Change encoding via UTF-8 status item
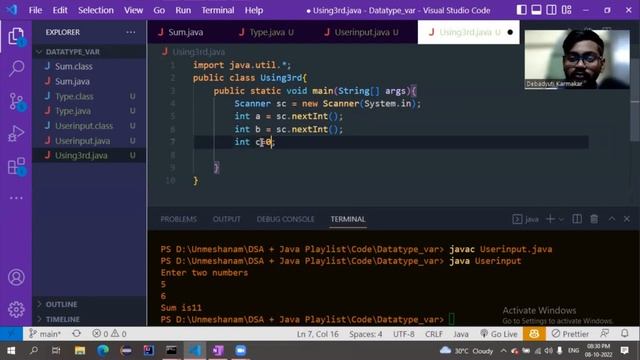The width and height of the screenshot is (640, 360). pos(404,334)
